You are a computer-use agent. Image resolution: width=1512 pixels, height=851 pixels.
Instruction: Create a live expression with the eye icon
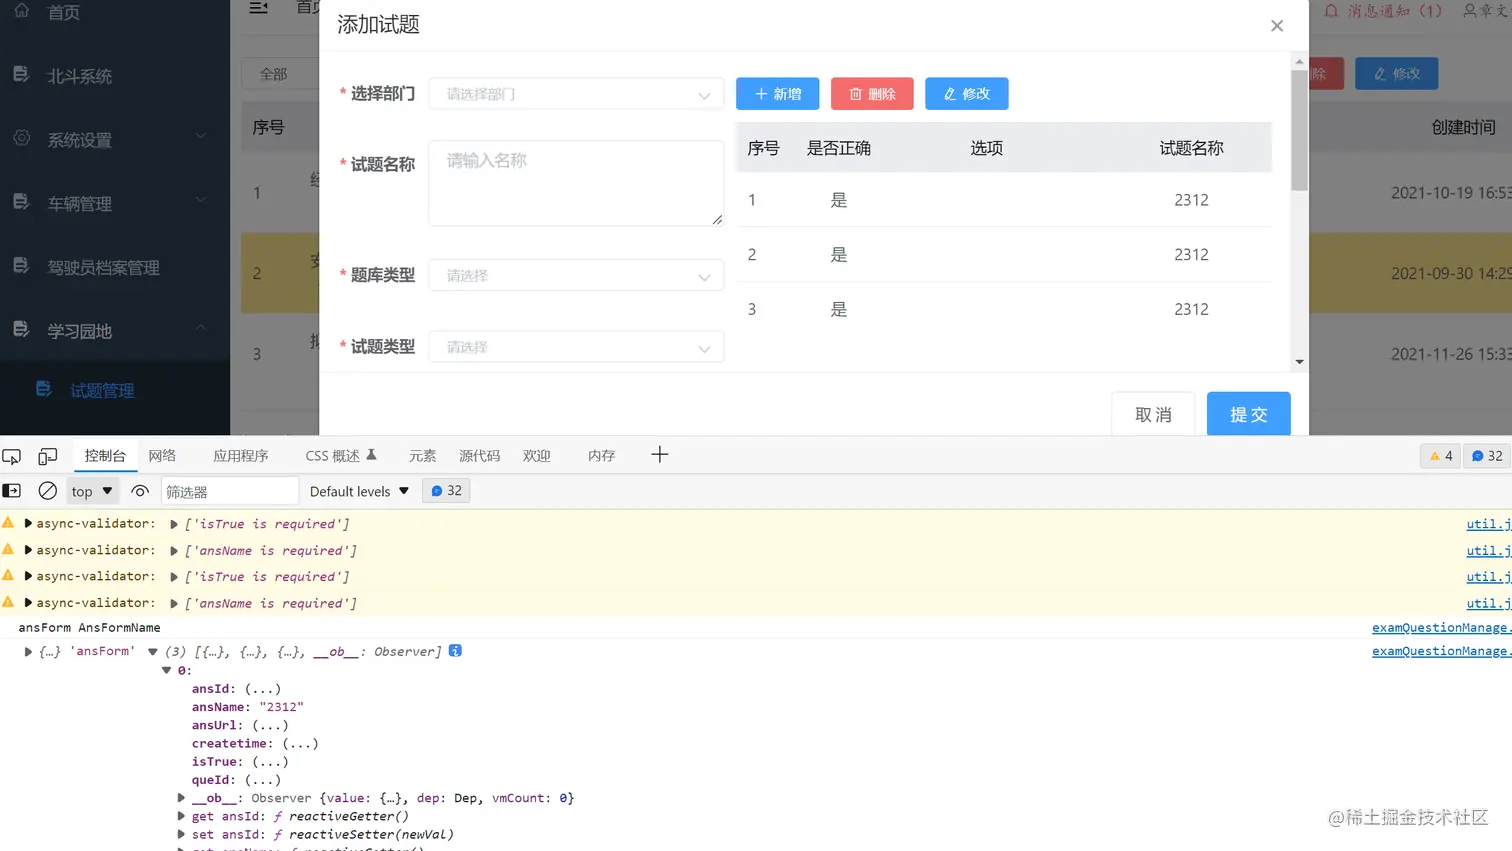click(x=140, y=491)
